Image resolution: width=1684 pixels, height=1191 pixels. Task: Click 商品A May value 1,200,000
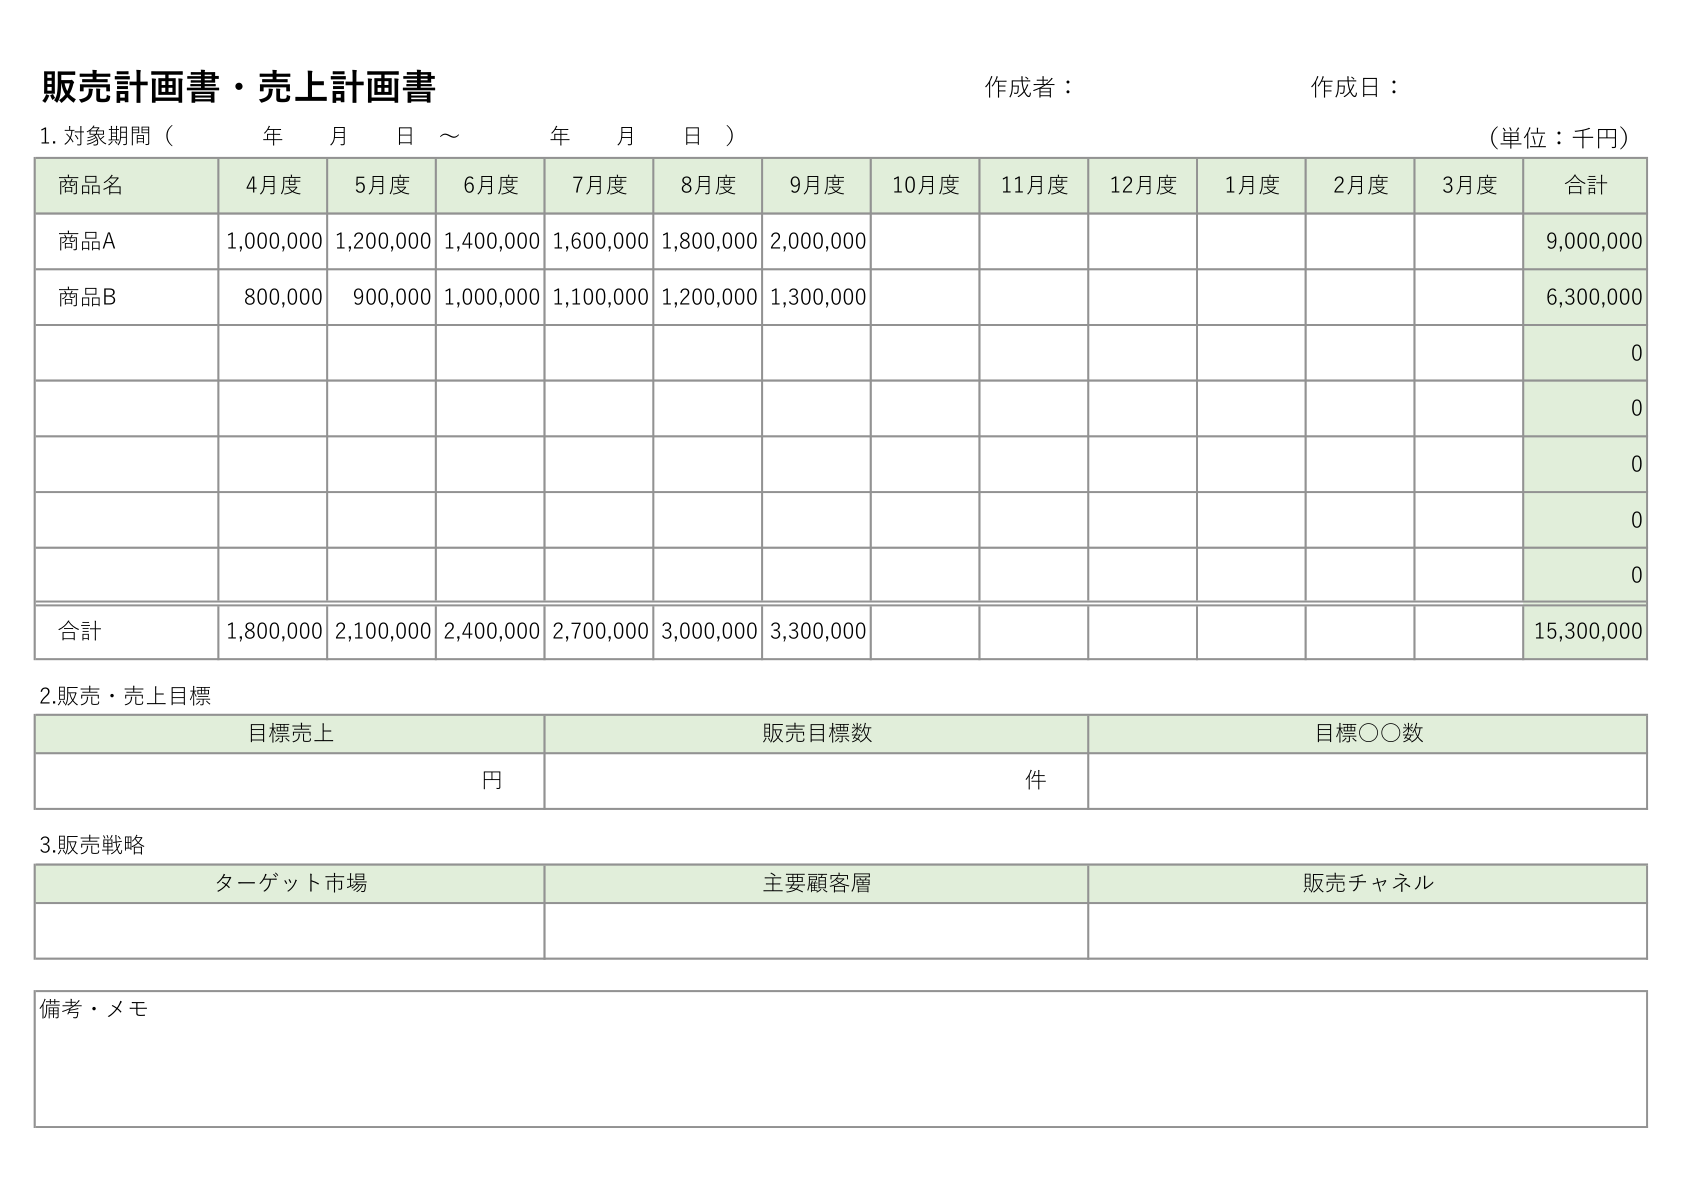point(383,242)
